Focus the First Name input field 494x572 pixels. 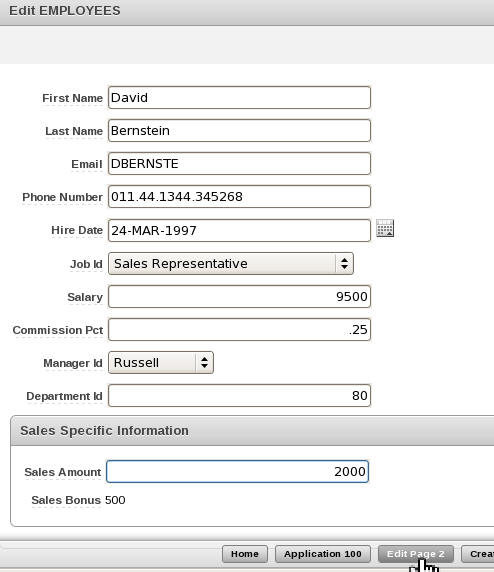tap(239, 98)
